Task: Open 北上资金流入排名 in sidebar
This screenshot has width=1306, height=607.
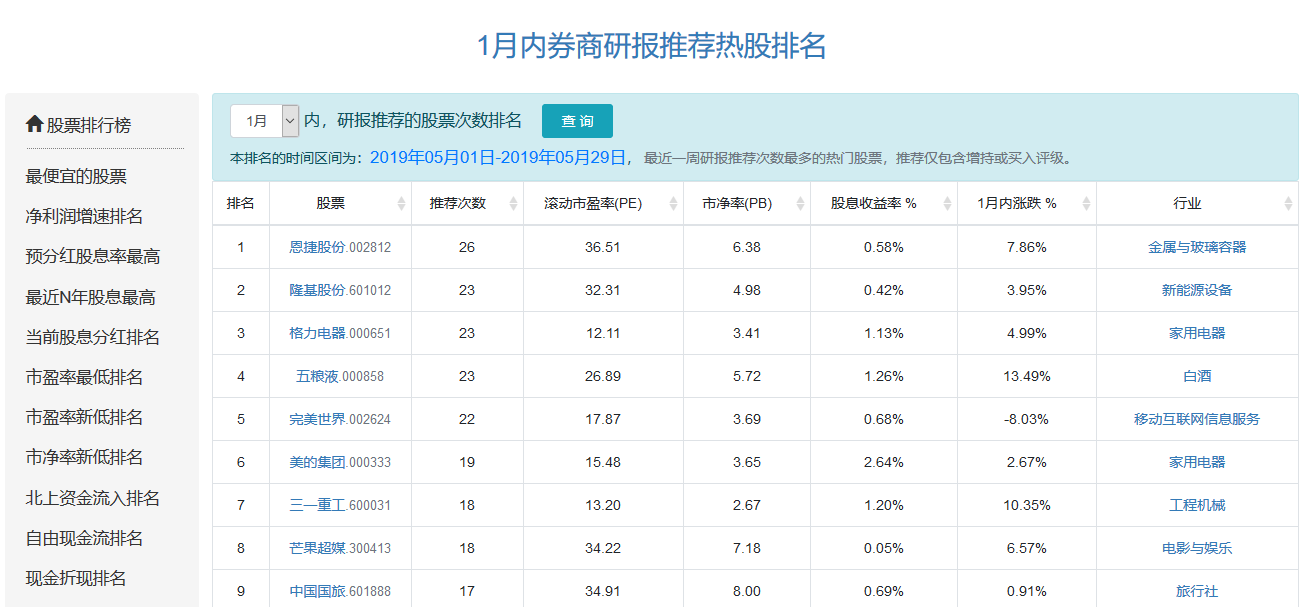Action: point(92,499)
